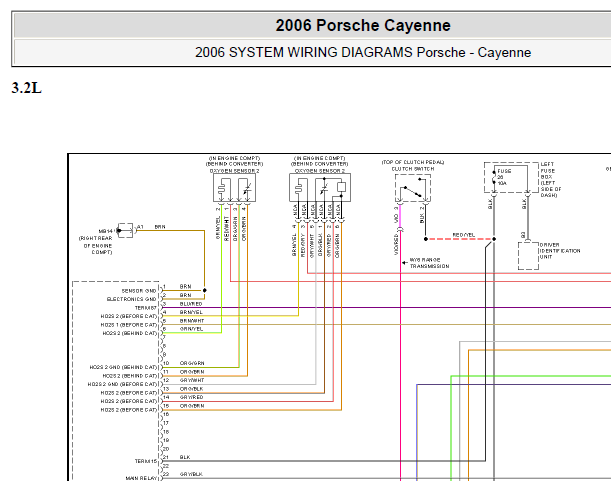Click the '2006 SYSTEM WIRING DIAGRAMS Porsche - Cayenne' subtitle
Image resolution: width=611 pixels, height=481 pixels.
tap(363, 52)
